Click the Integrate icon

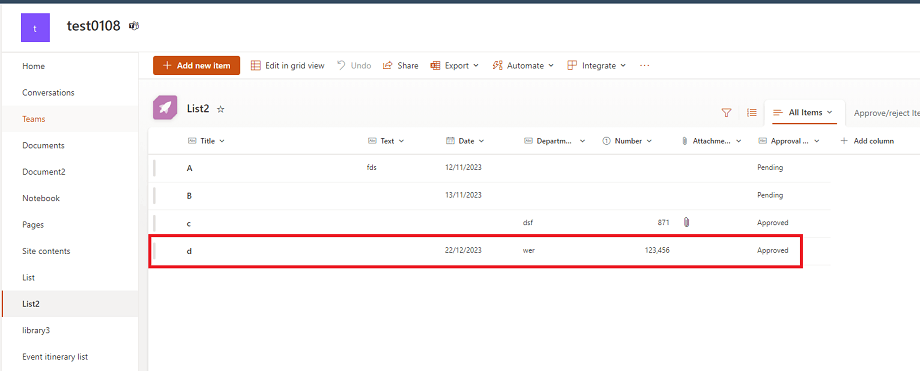(572, 66)
